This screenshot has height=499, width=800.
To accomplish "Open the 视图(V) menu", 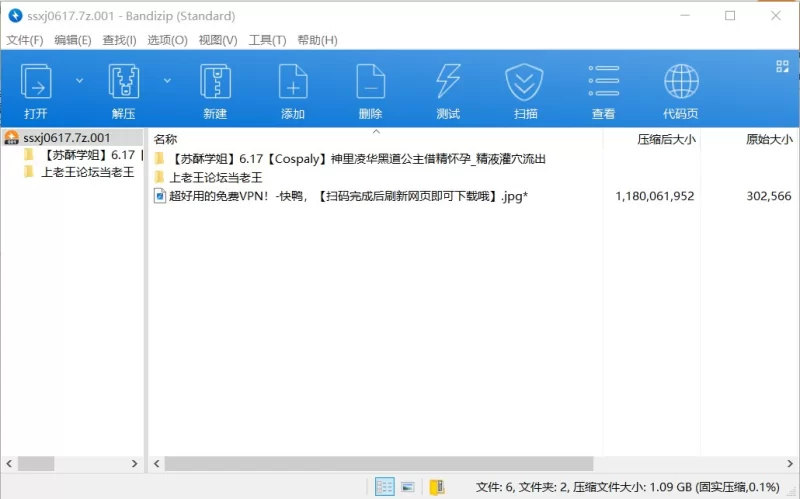I will point(218,40).
